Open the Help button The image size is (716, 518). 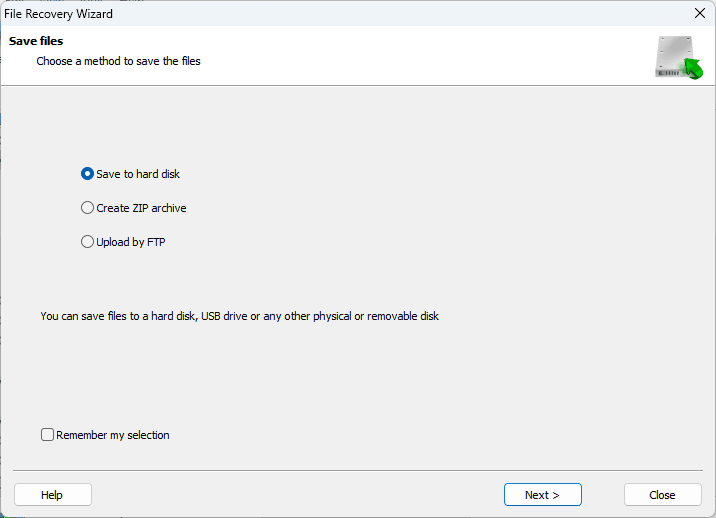click(53, 495)
